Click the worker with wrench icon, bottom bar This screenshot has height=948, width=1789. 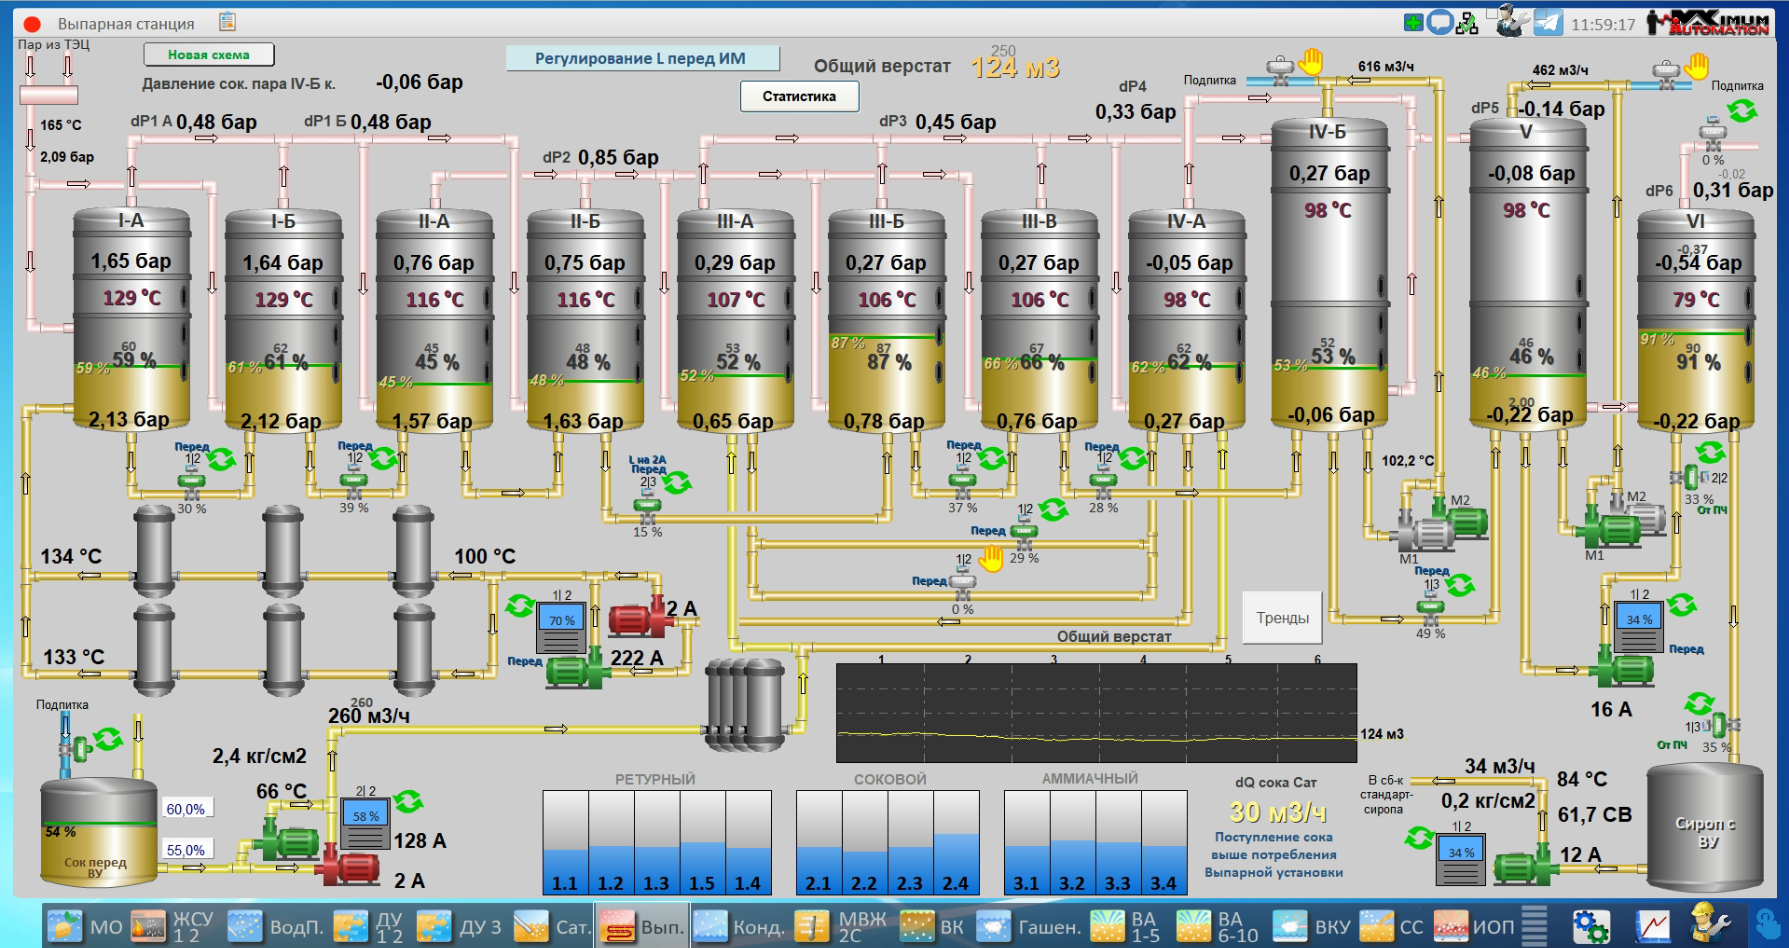1708,925
